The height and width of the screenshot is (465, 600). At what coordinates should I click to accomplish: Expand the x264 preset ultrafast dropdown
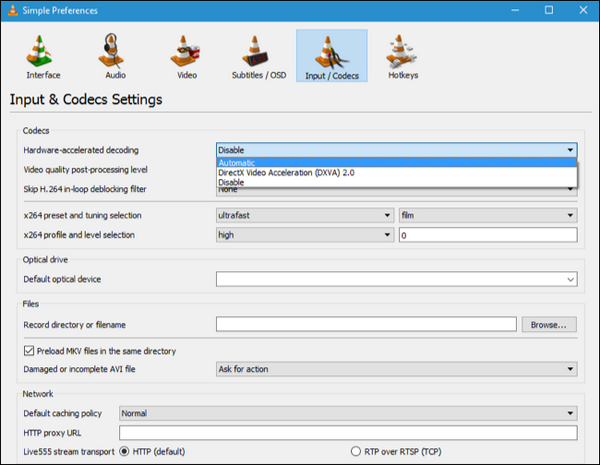tap(304, 215)
